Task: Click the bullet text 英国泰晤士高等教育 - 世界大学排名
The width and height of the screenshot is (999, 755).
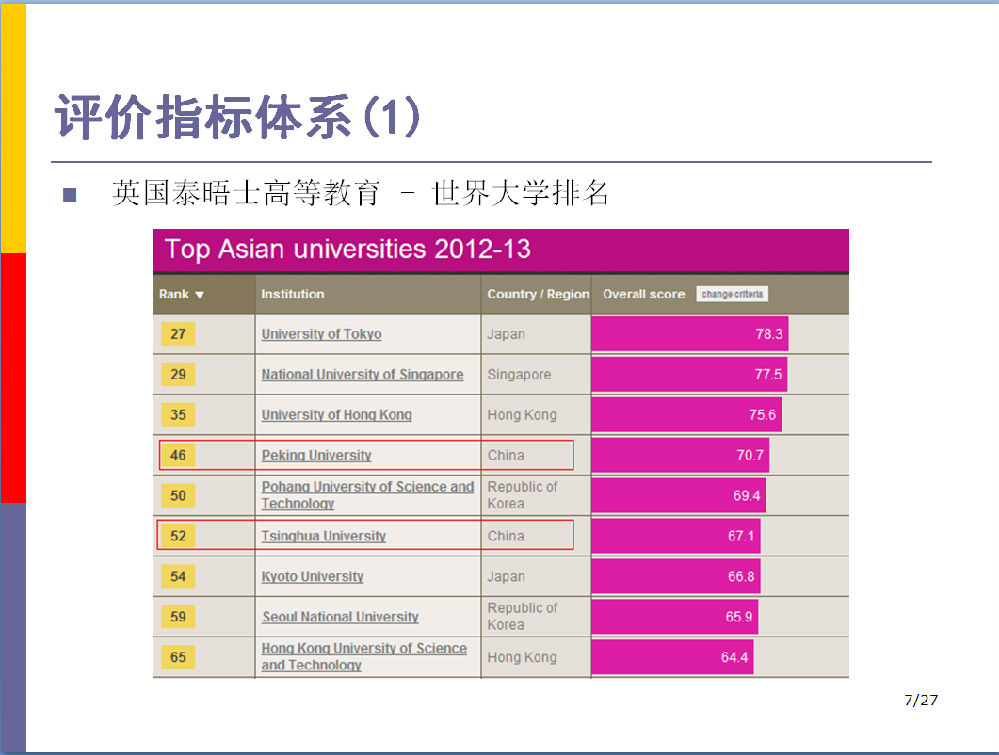Action: 360,192
